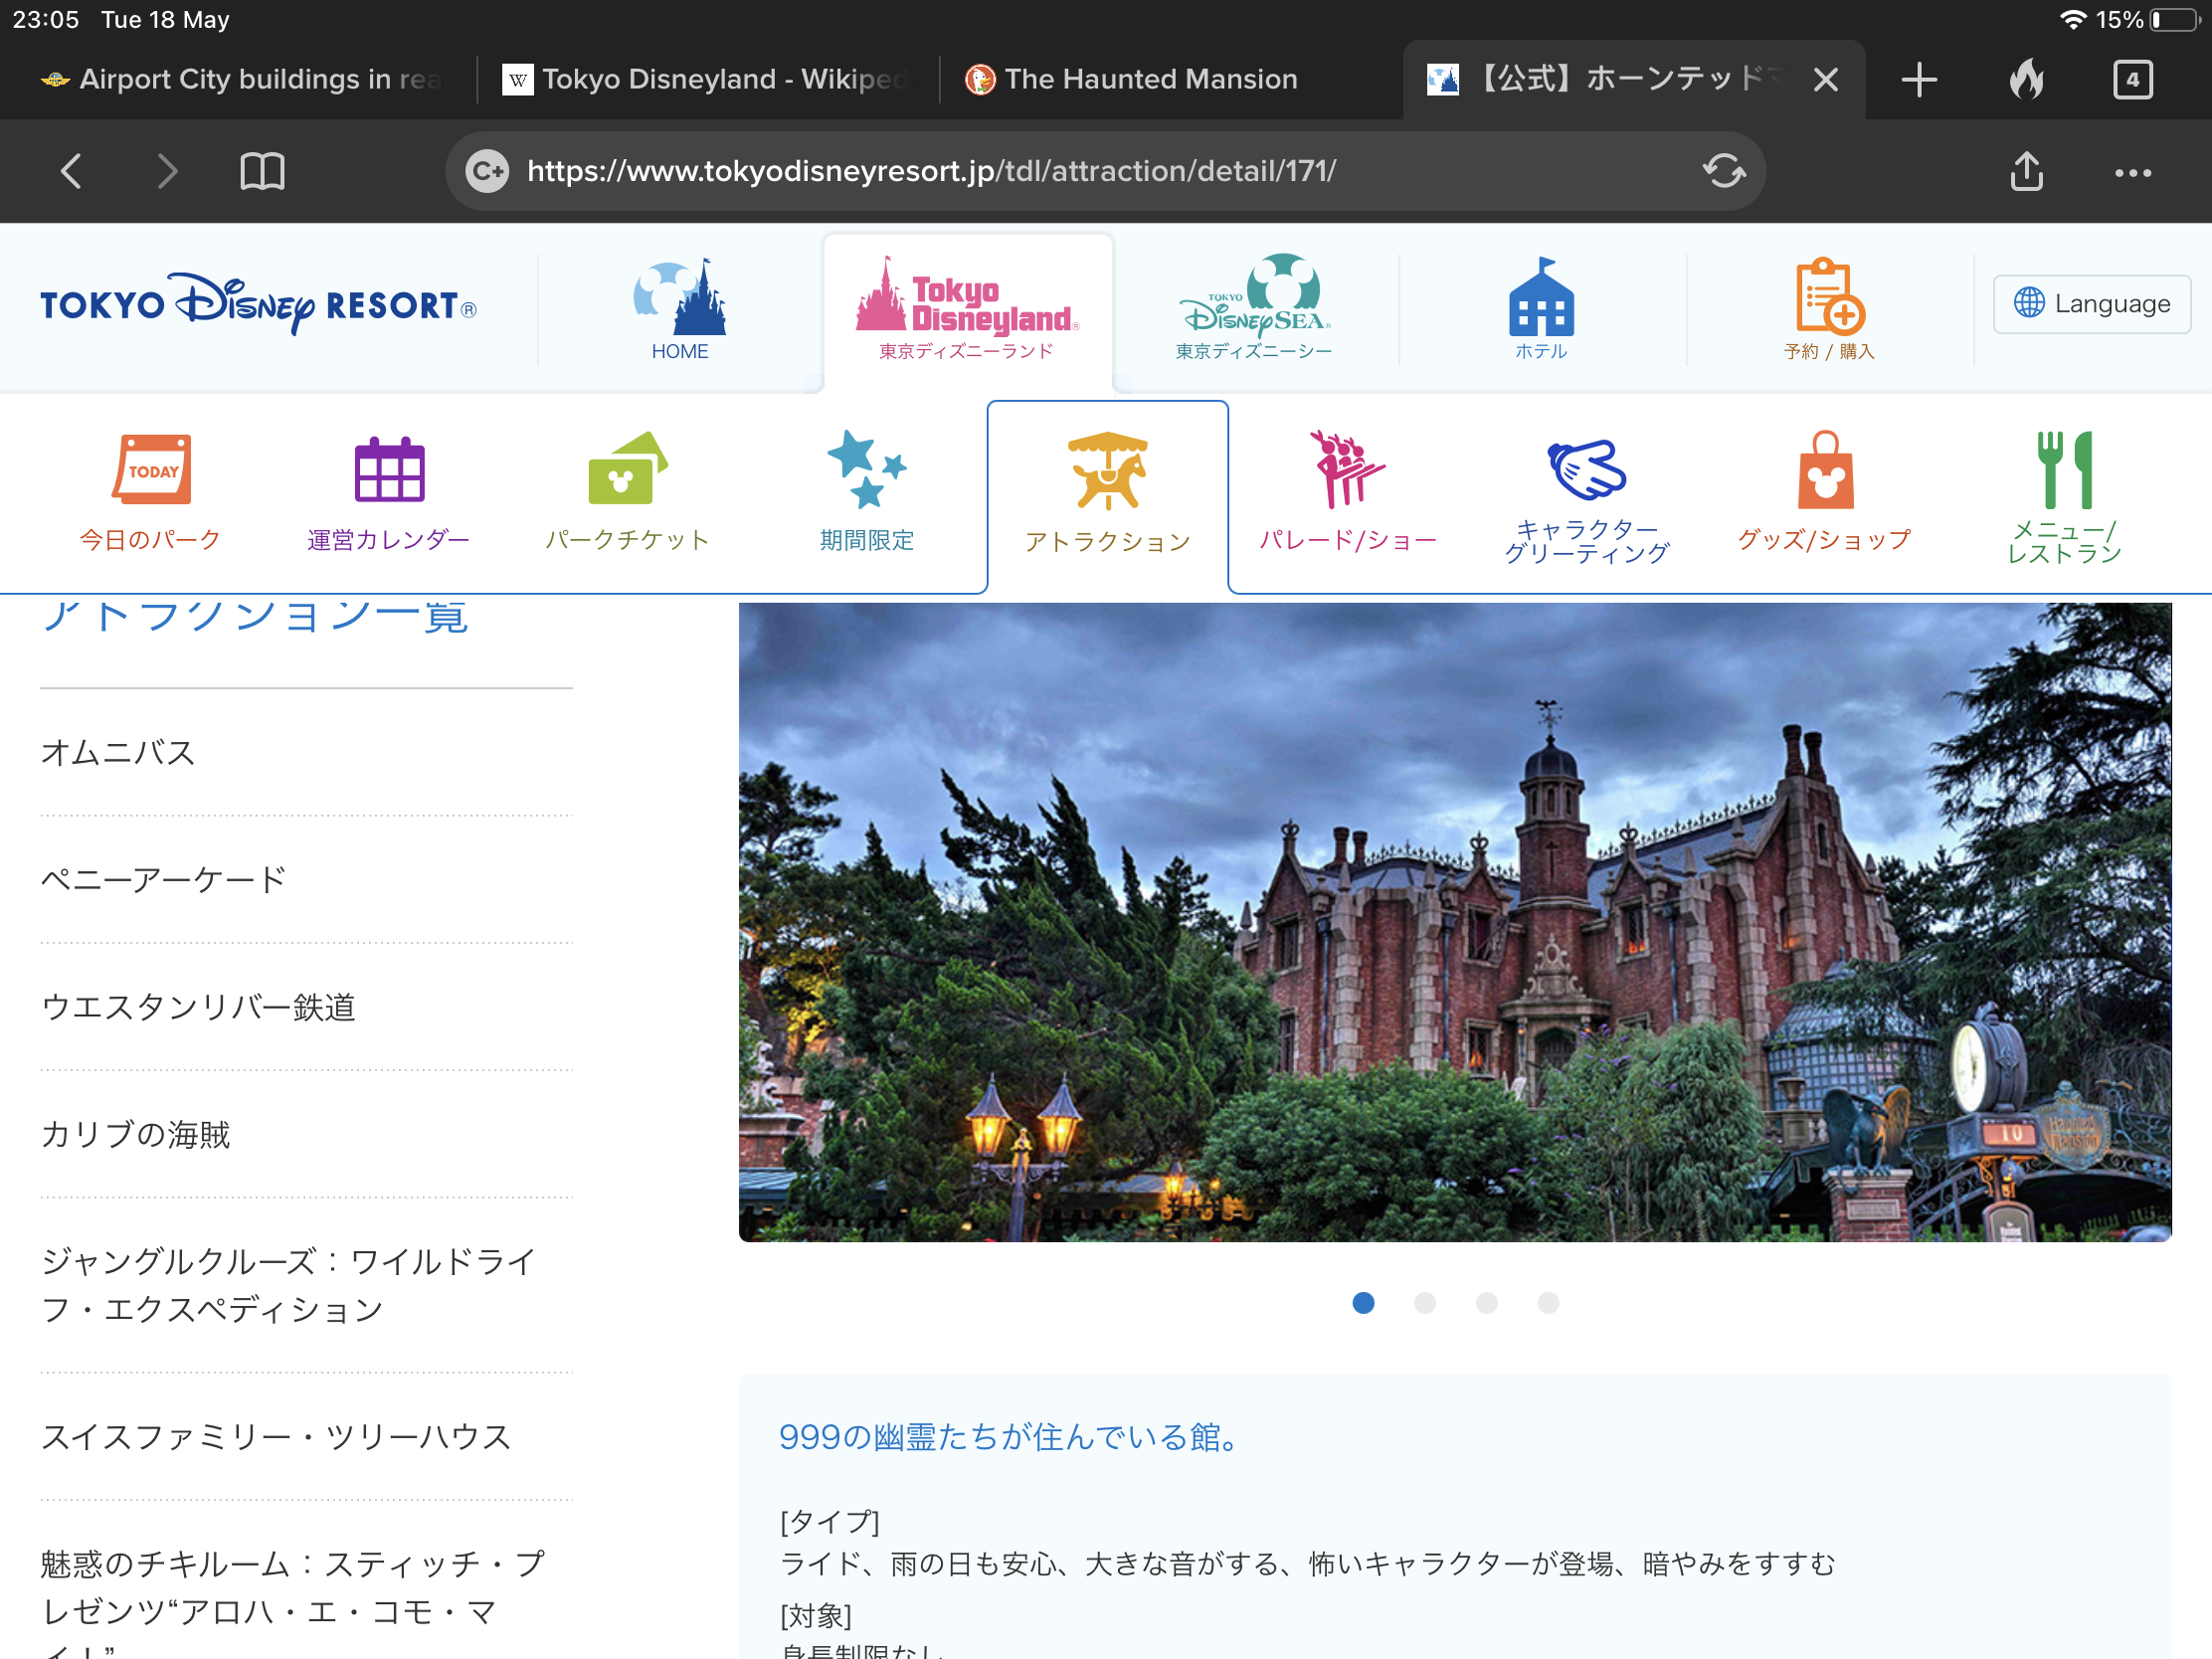Viewport: 2212px width, 1659px height.
Task: Switch to Airport City buildings tab
Action: [x=240, y=79]
